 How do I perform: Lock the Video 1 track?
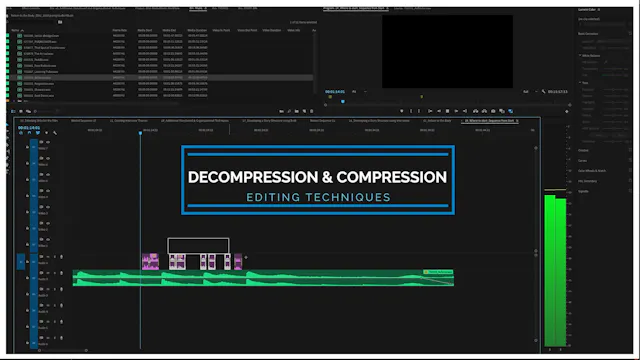(x=27, y=244)
